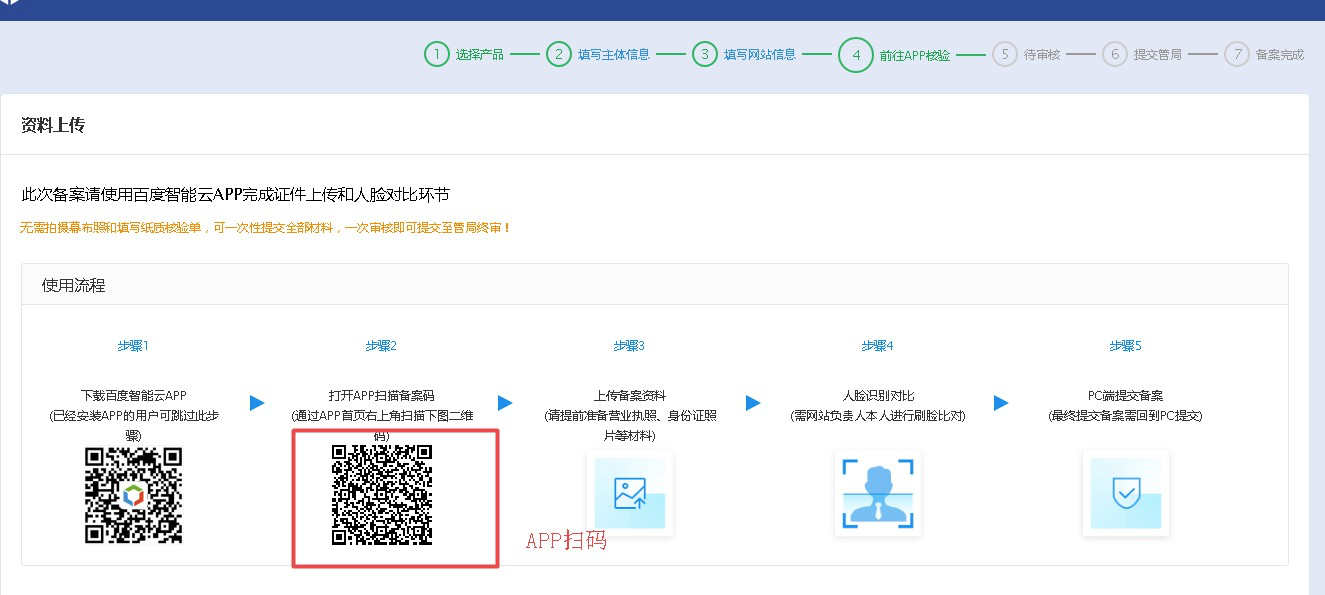Click the step 7 circle 备案完成
This screenshot has width=1325, height=595.
1237,54
